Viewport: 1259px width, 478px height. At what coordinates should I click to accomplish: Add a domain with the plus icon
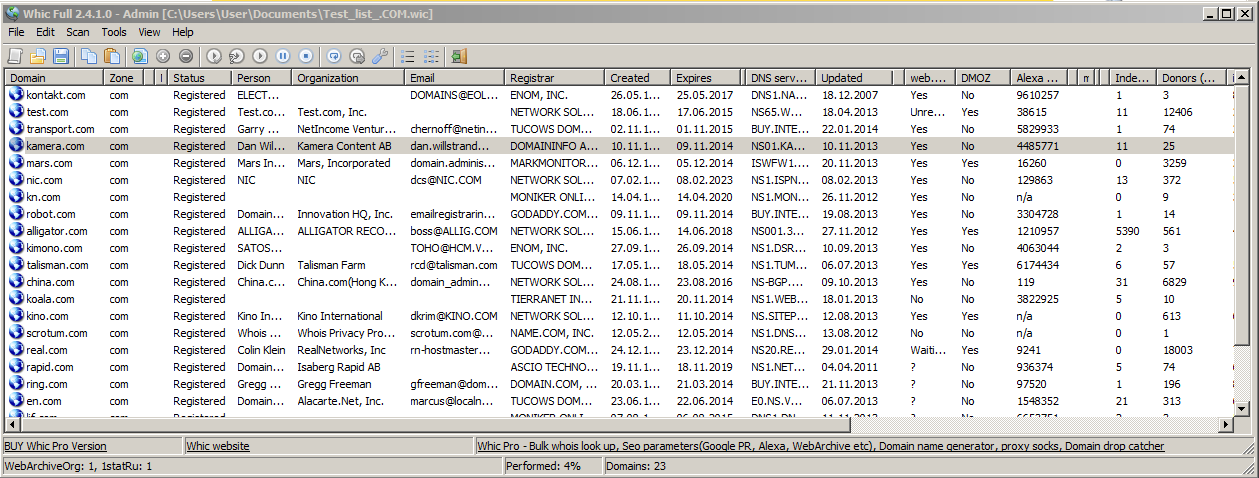163,56
